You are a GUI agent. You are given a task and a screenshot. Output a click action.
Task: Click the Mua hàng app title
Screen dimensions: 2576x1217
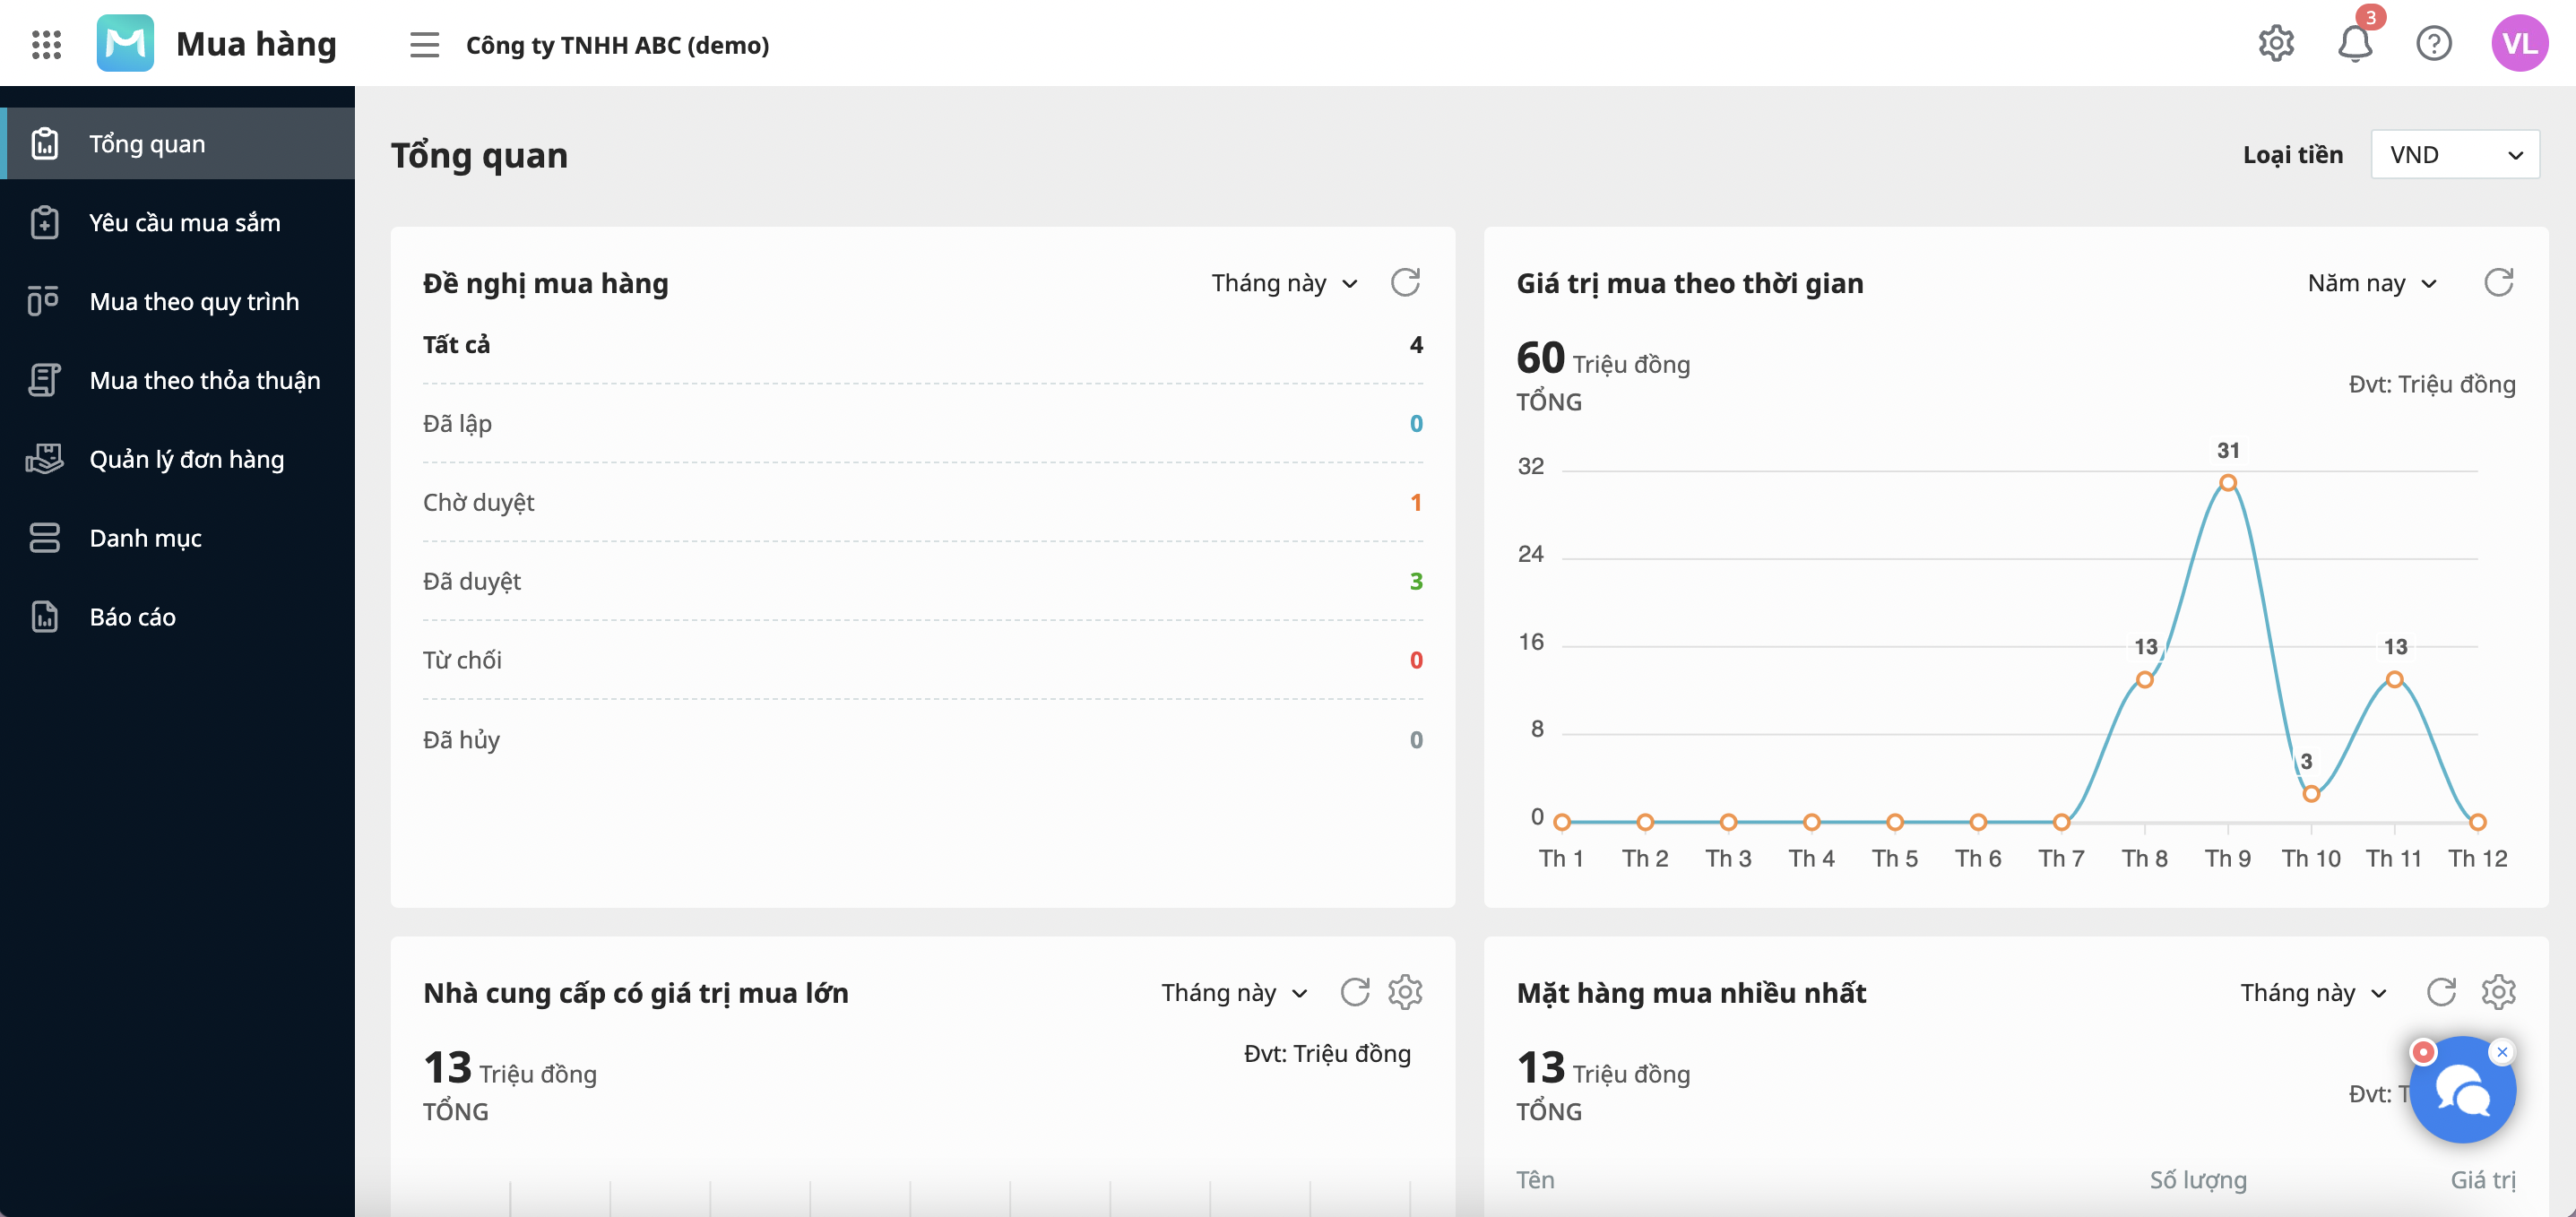point(256,44)
